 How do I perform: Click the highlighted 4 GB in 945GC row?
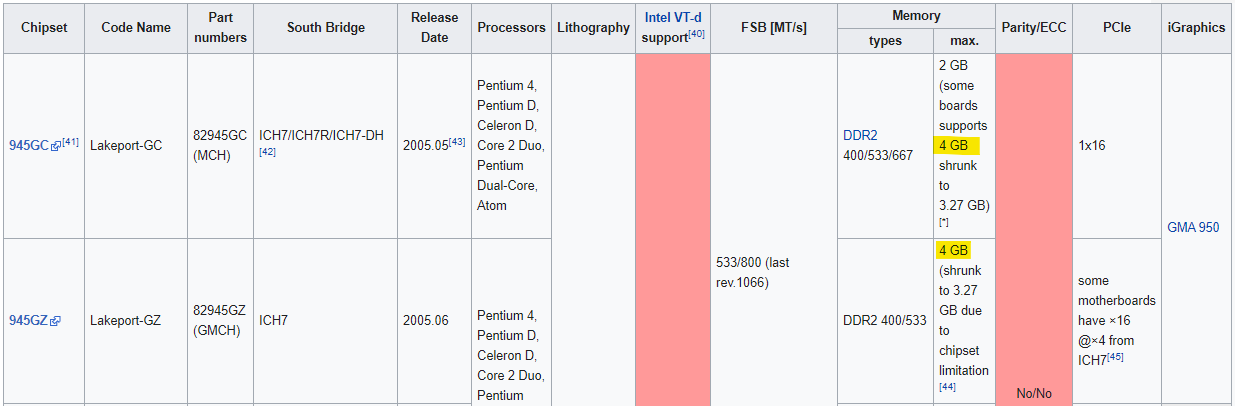[x=957, y=145]
